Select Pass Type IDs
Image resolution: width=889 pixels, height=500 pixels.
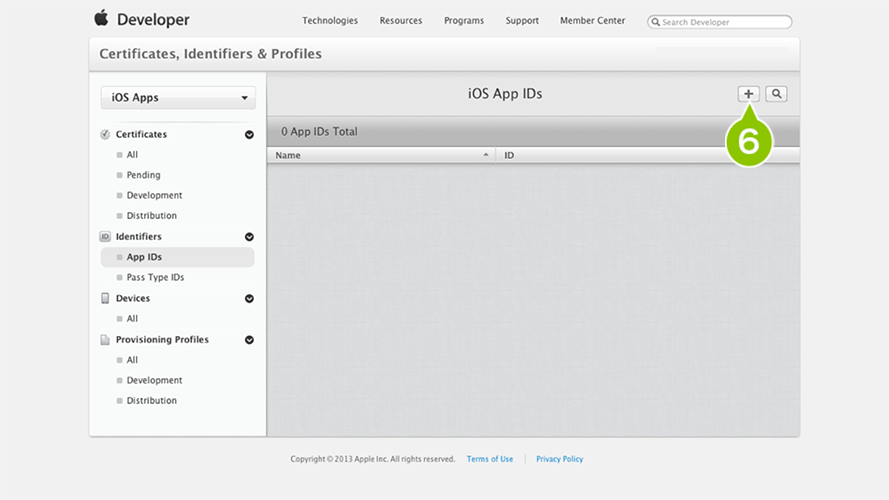[155, 277]
